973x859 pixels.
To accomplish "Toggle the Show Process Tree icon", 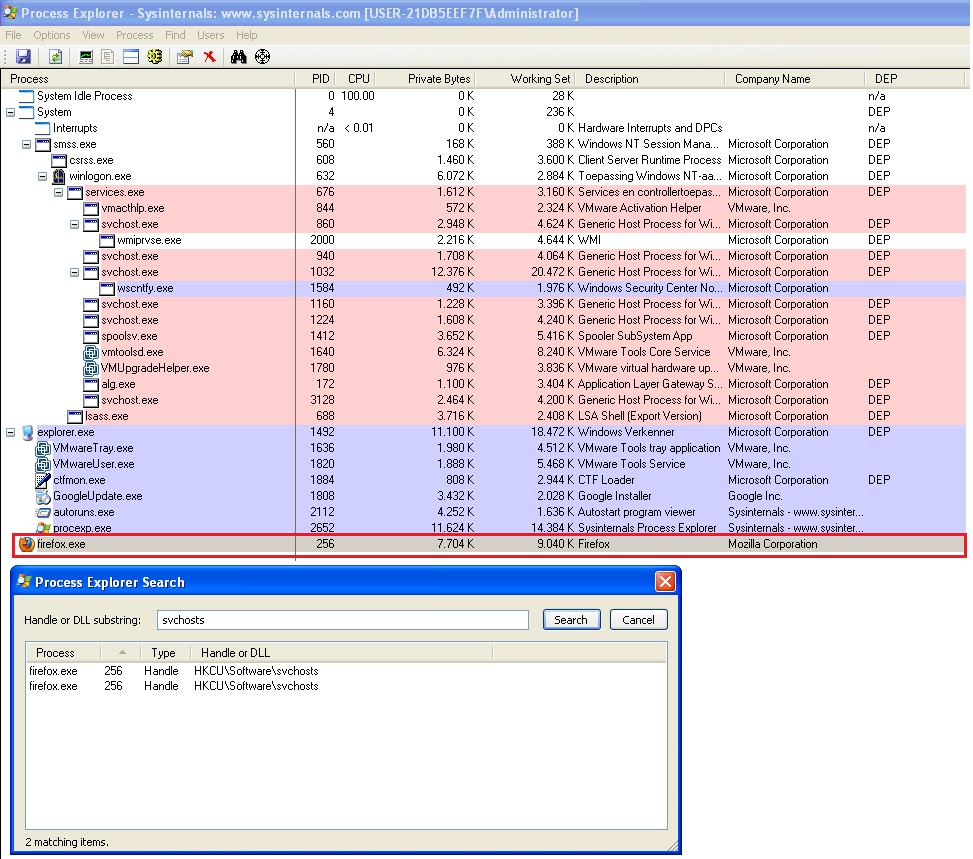I will (107, 57).
